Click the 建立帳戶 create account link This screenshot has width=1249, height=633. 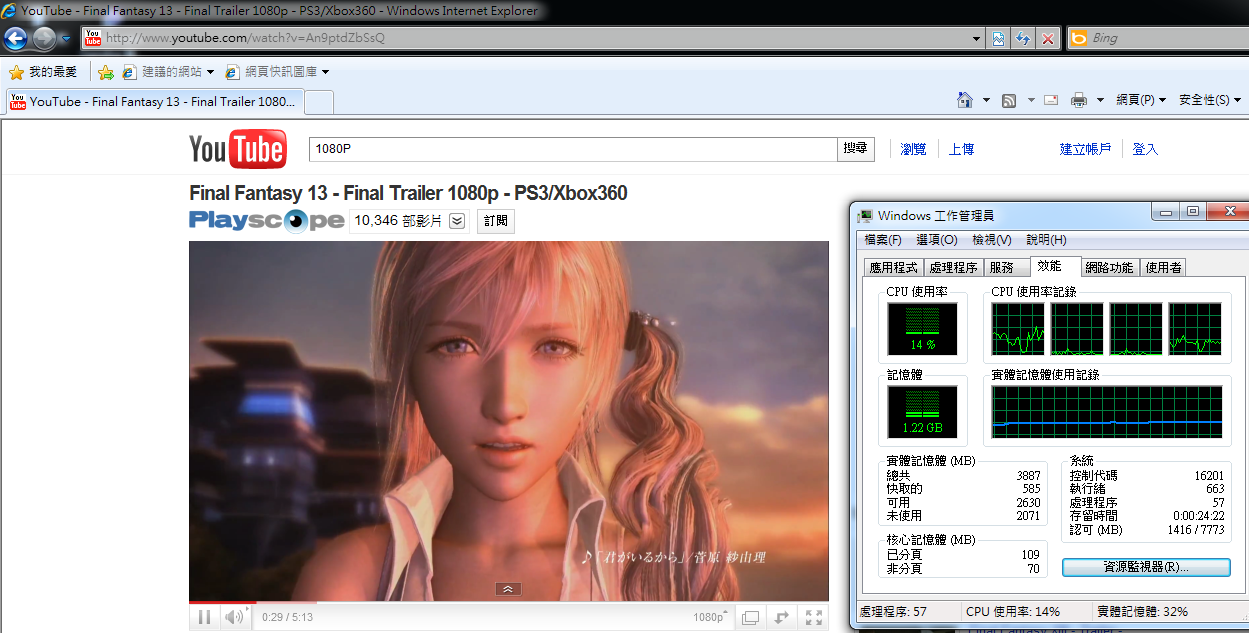(1085, 149)
